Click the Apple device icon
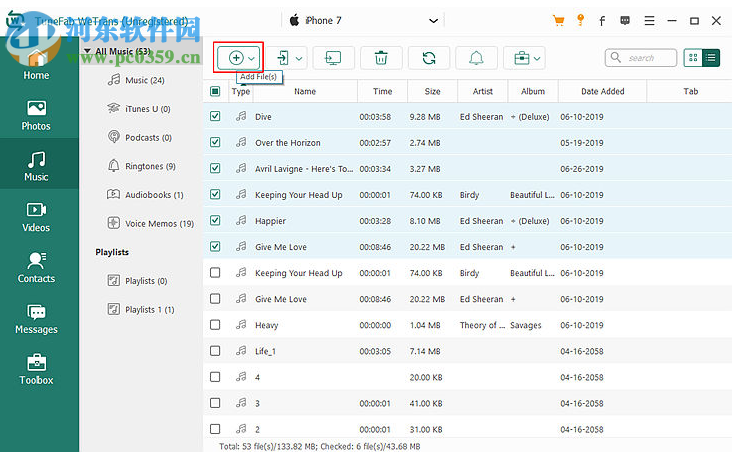Image resolution: width=733 pixels, height=458 pixels. [x=295, y=20]
